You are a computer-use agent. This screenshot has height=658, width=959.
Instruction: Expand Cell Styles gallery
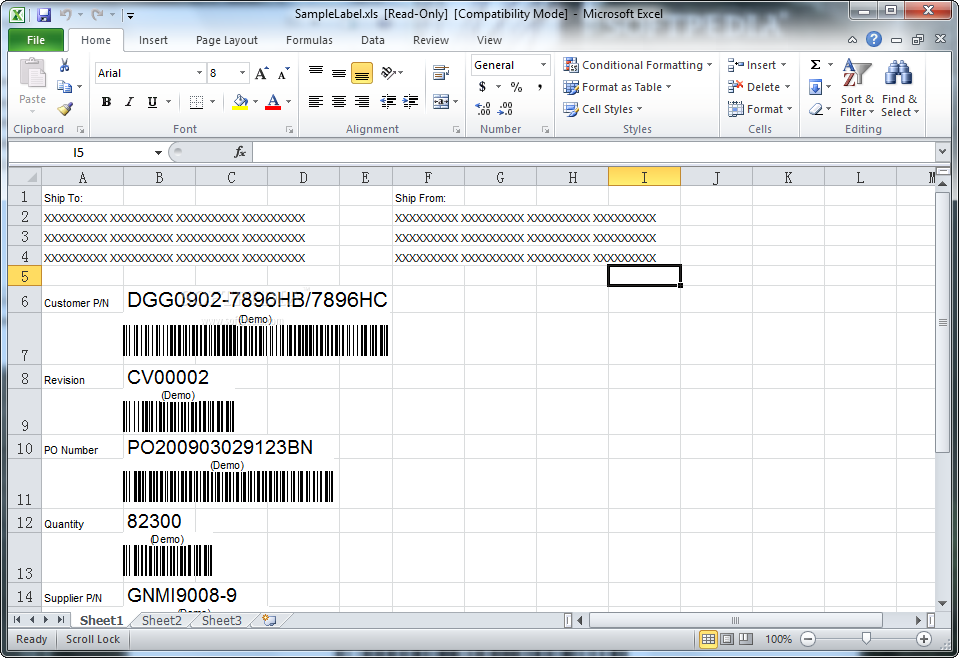coord(603,109)
